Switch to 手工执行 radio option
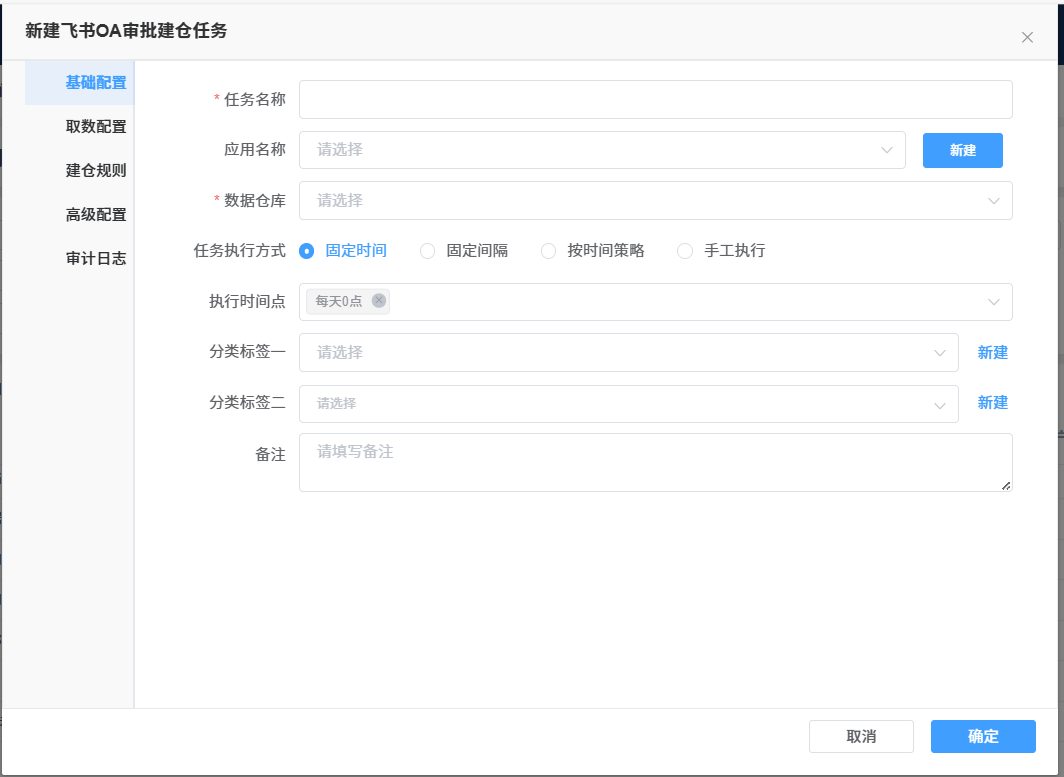Screen dimensions: 1064x777 click(685, 251)
